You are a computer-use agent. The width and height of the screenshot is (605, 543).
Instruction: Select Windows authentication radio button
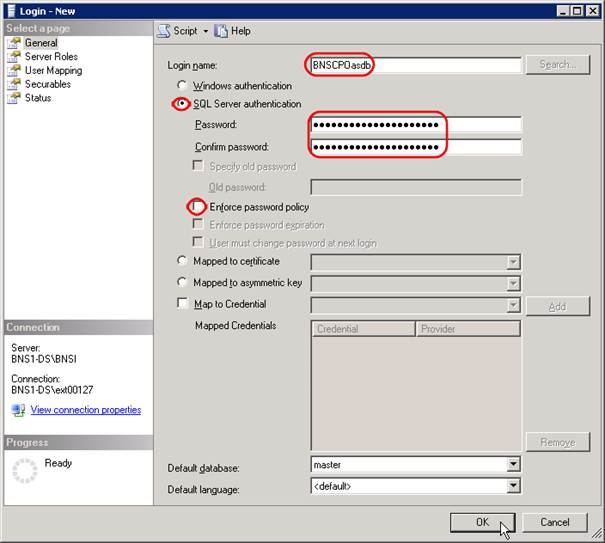tap(182, 85)
